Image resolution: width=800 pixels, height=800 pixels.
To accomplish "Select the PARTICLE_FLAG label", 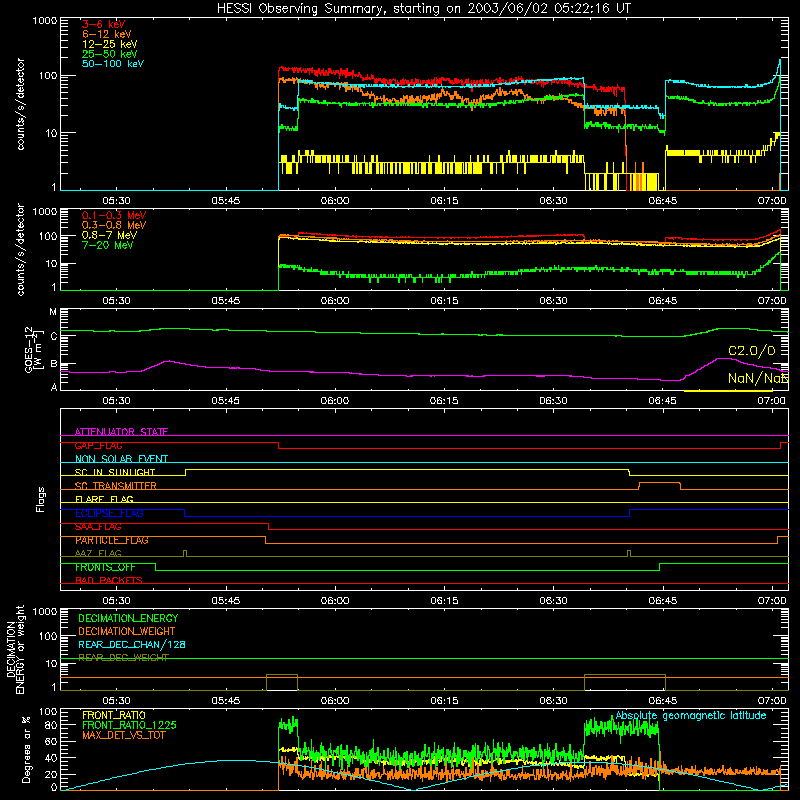I will [112, 540].
